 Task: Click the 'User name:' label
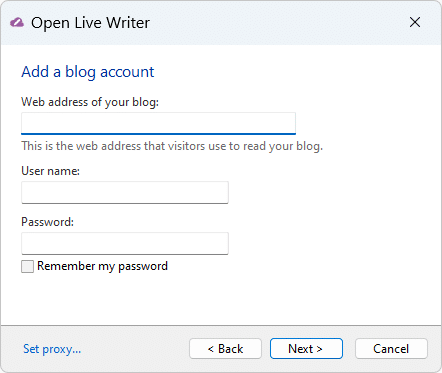(x=51, y=171)
